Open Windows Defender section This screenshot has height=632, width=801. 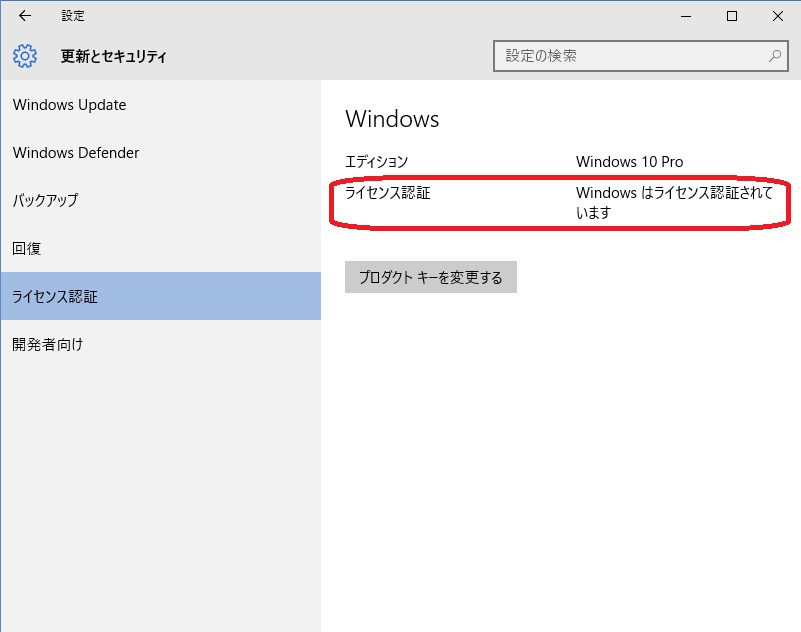[x=160, y=153]
